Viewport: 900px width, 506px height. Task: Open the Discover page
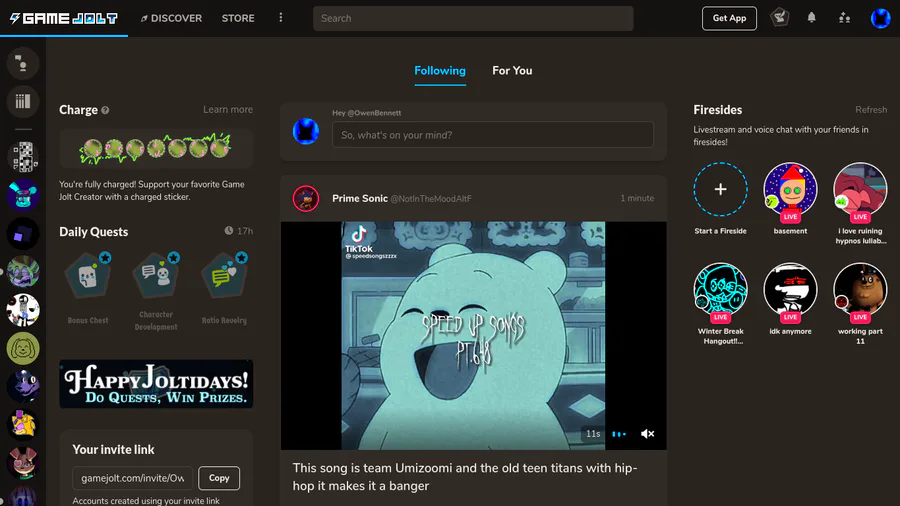(171, 18)
